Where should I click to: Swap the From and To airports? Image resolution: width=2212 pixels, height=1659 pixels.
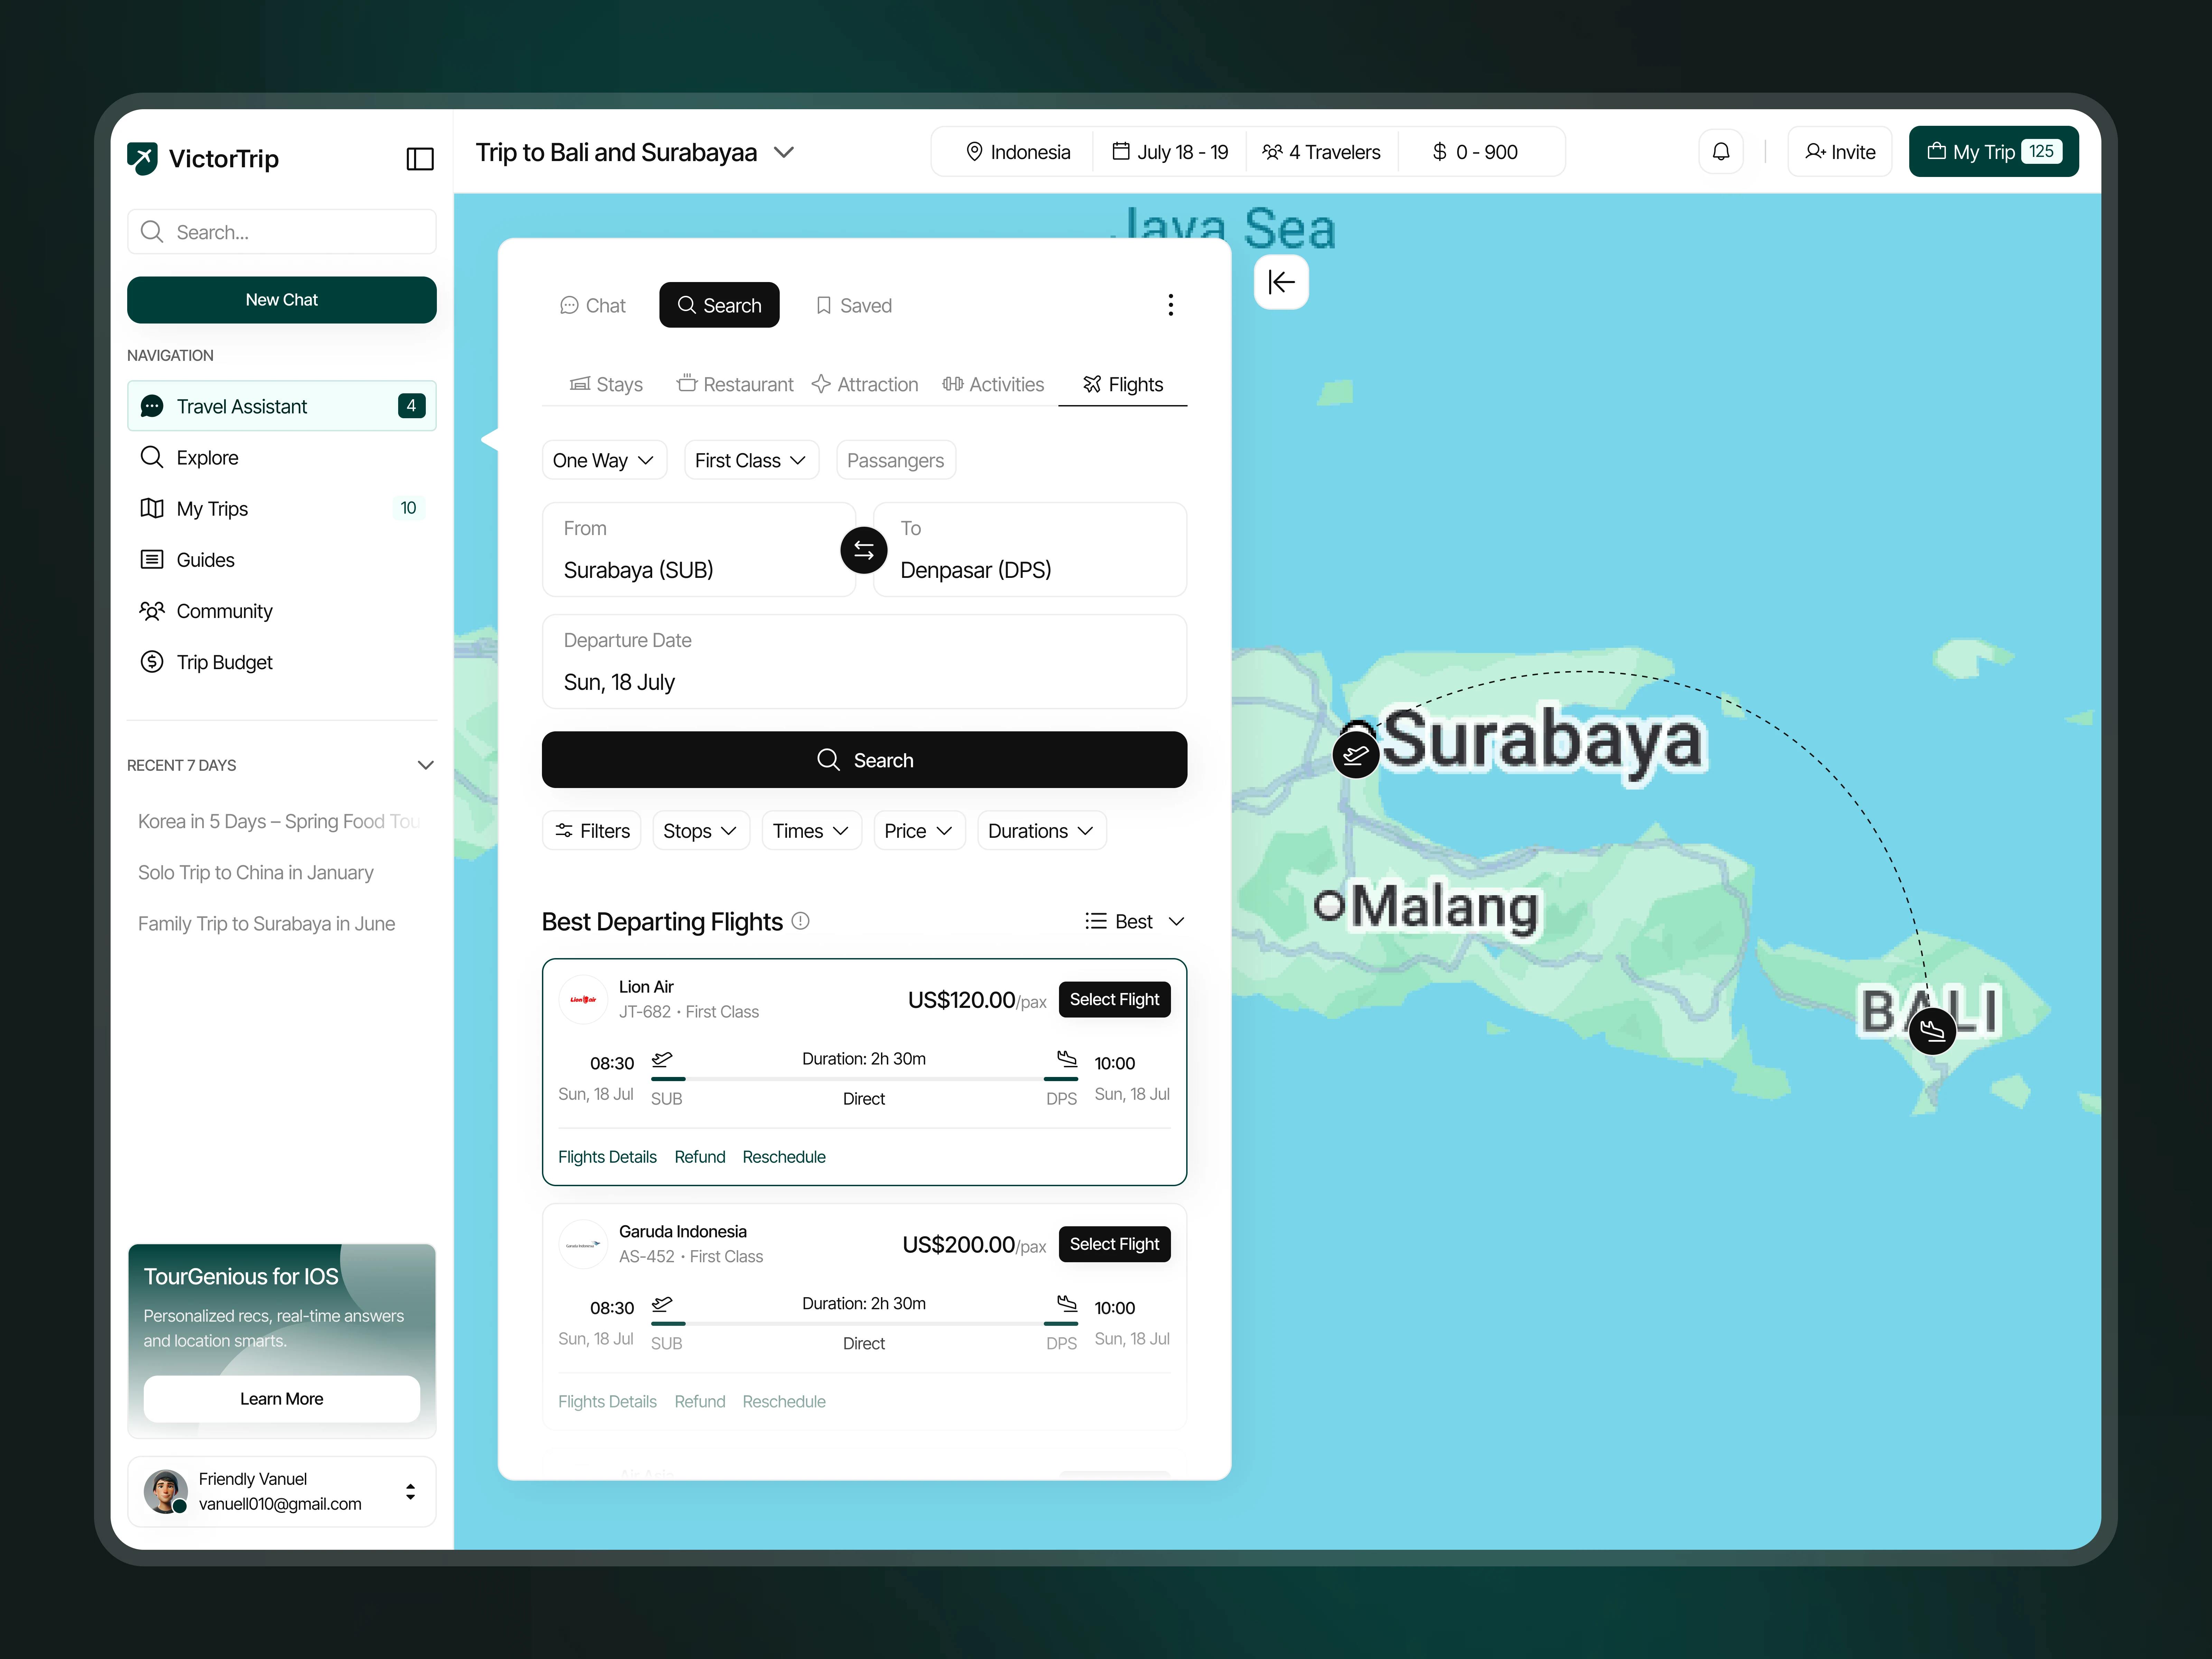click(864, 550)
